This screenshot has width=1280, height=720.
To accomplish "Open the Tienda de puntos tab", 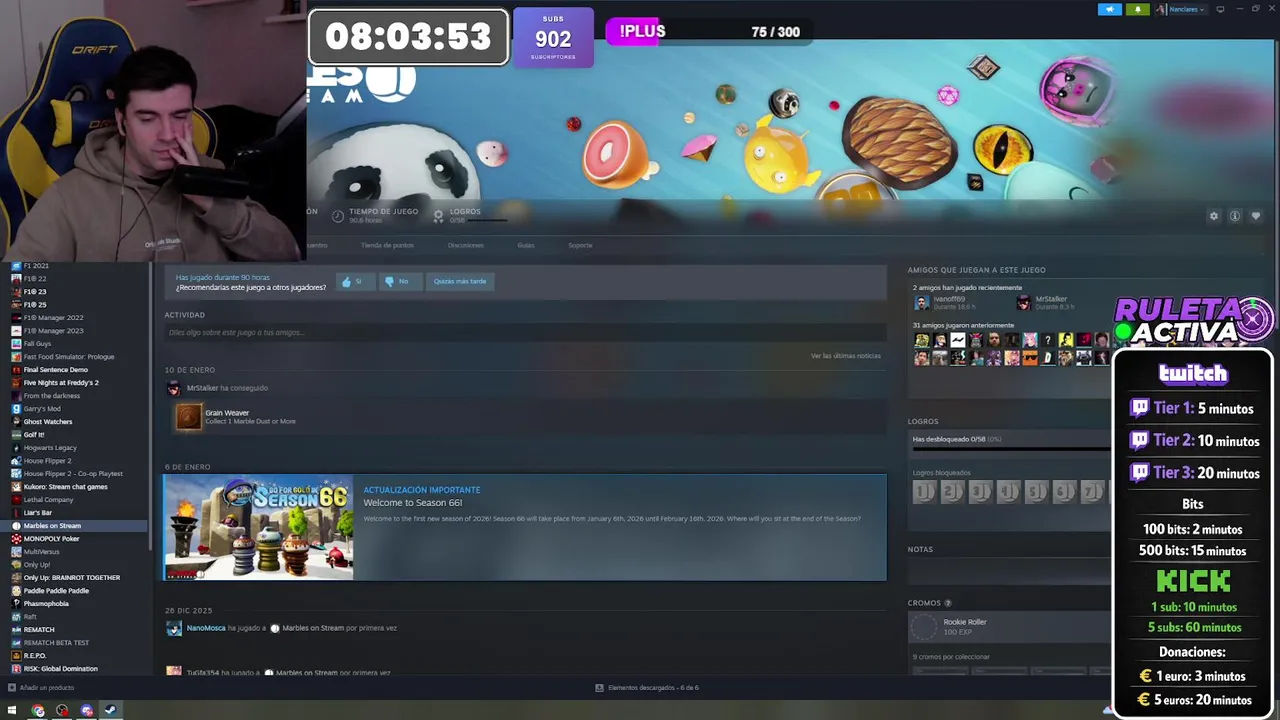I will click(x=387, y=245).
